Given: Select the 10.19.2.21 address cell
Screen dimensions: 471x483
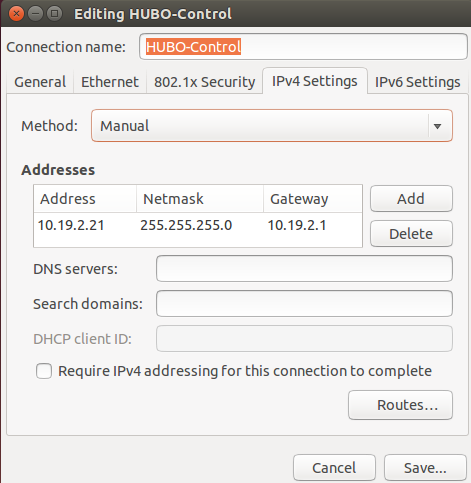Looking at the screenshot, I should [x=71, y=225].
